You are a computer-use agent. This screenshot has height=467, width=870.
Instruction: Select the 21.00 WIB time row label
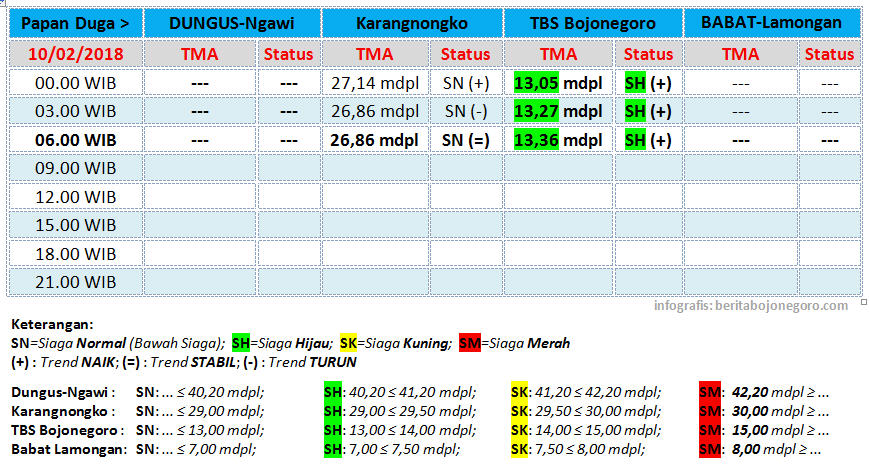point(75,281)
